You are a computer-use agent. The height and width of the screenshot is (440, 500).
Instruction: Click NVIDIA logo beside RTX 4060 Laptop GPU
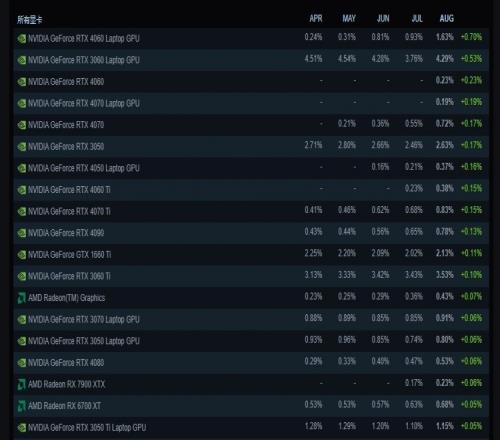(22, 39)
